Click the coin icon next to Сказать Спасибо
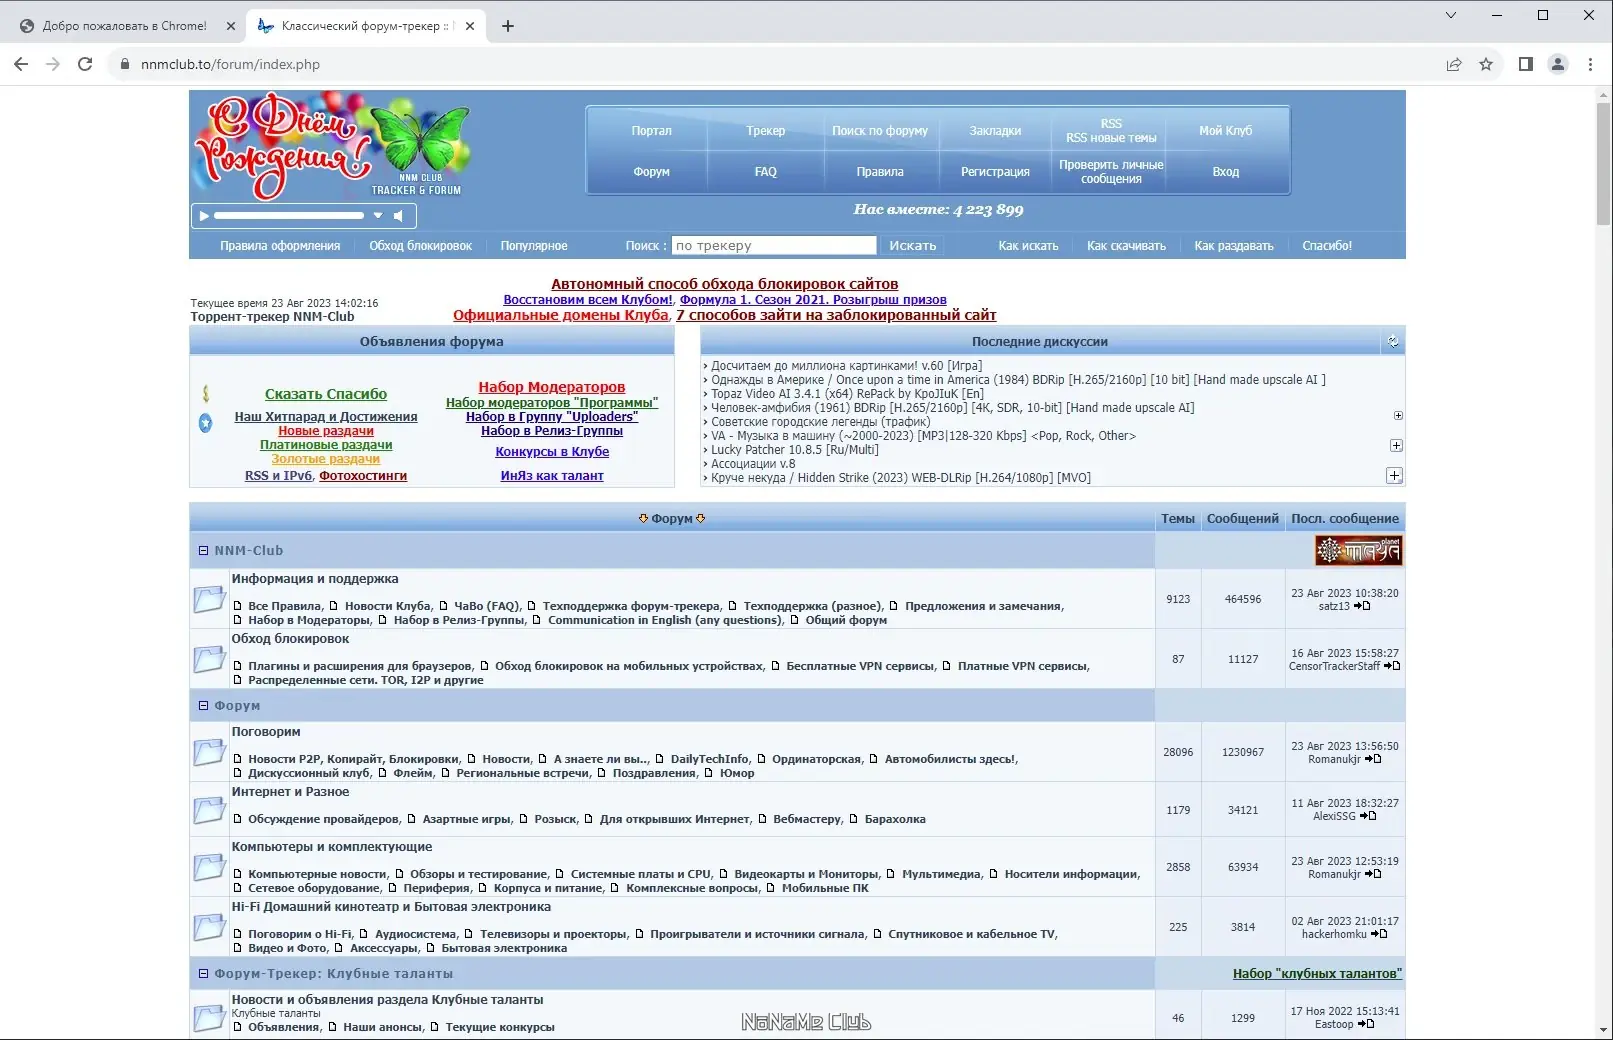1613x1040 pixels. click(205, 393)
